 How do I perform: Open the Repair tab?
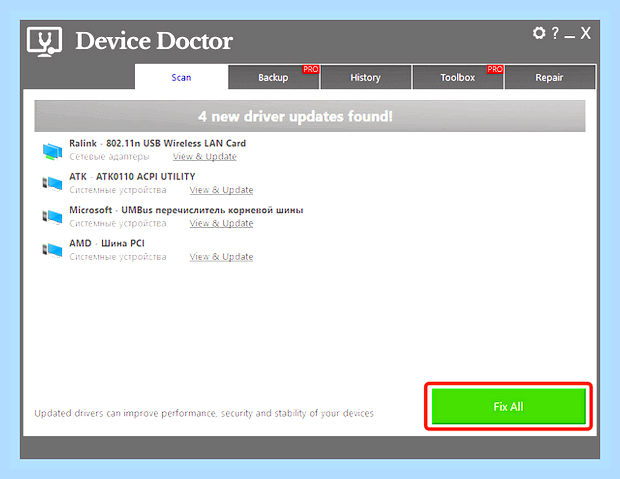click(x=550, y=77)
